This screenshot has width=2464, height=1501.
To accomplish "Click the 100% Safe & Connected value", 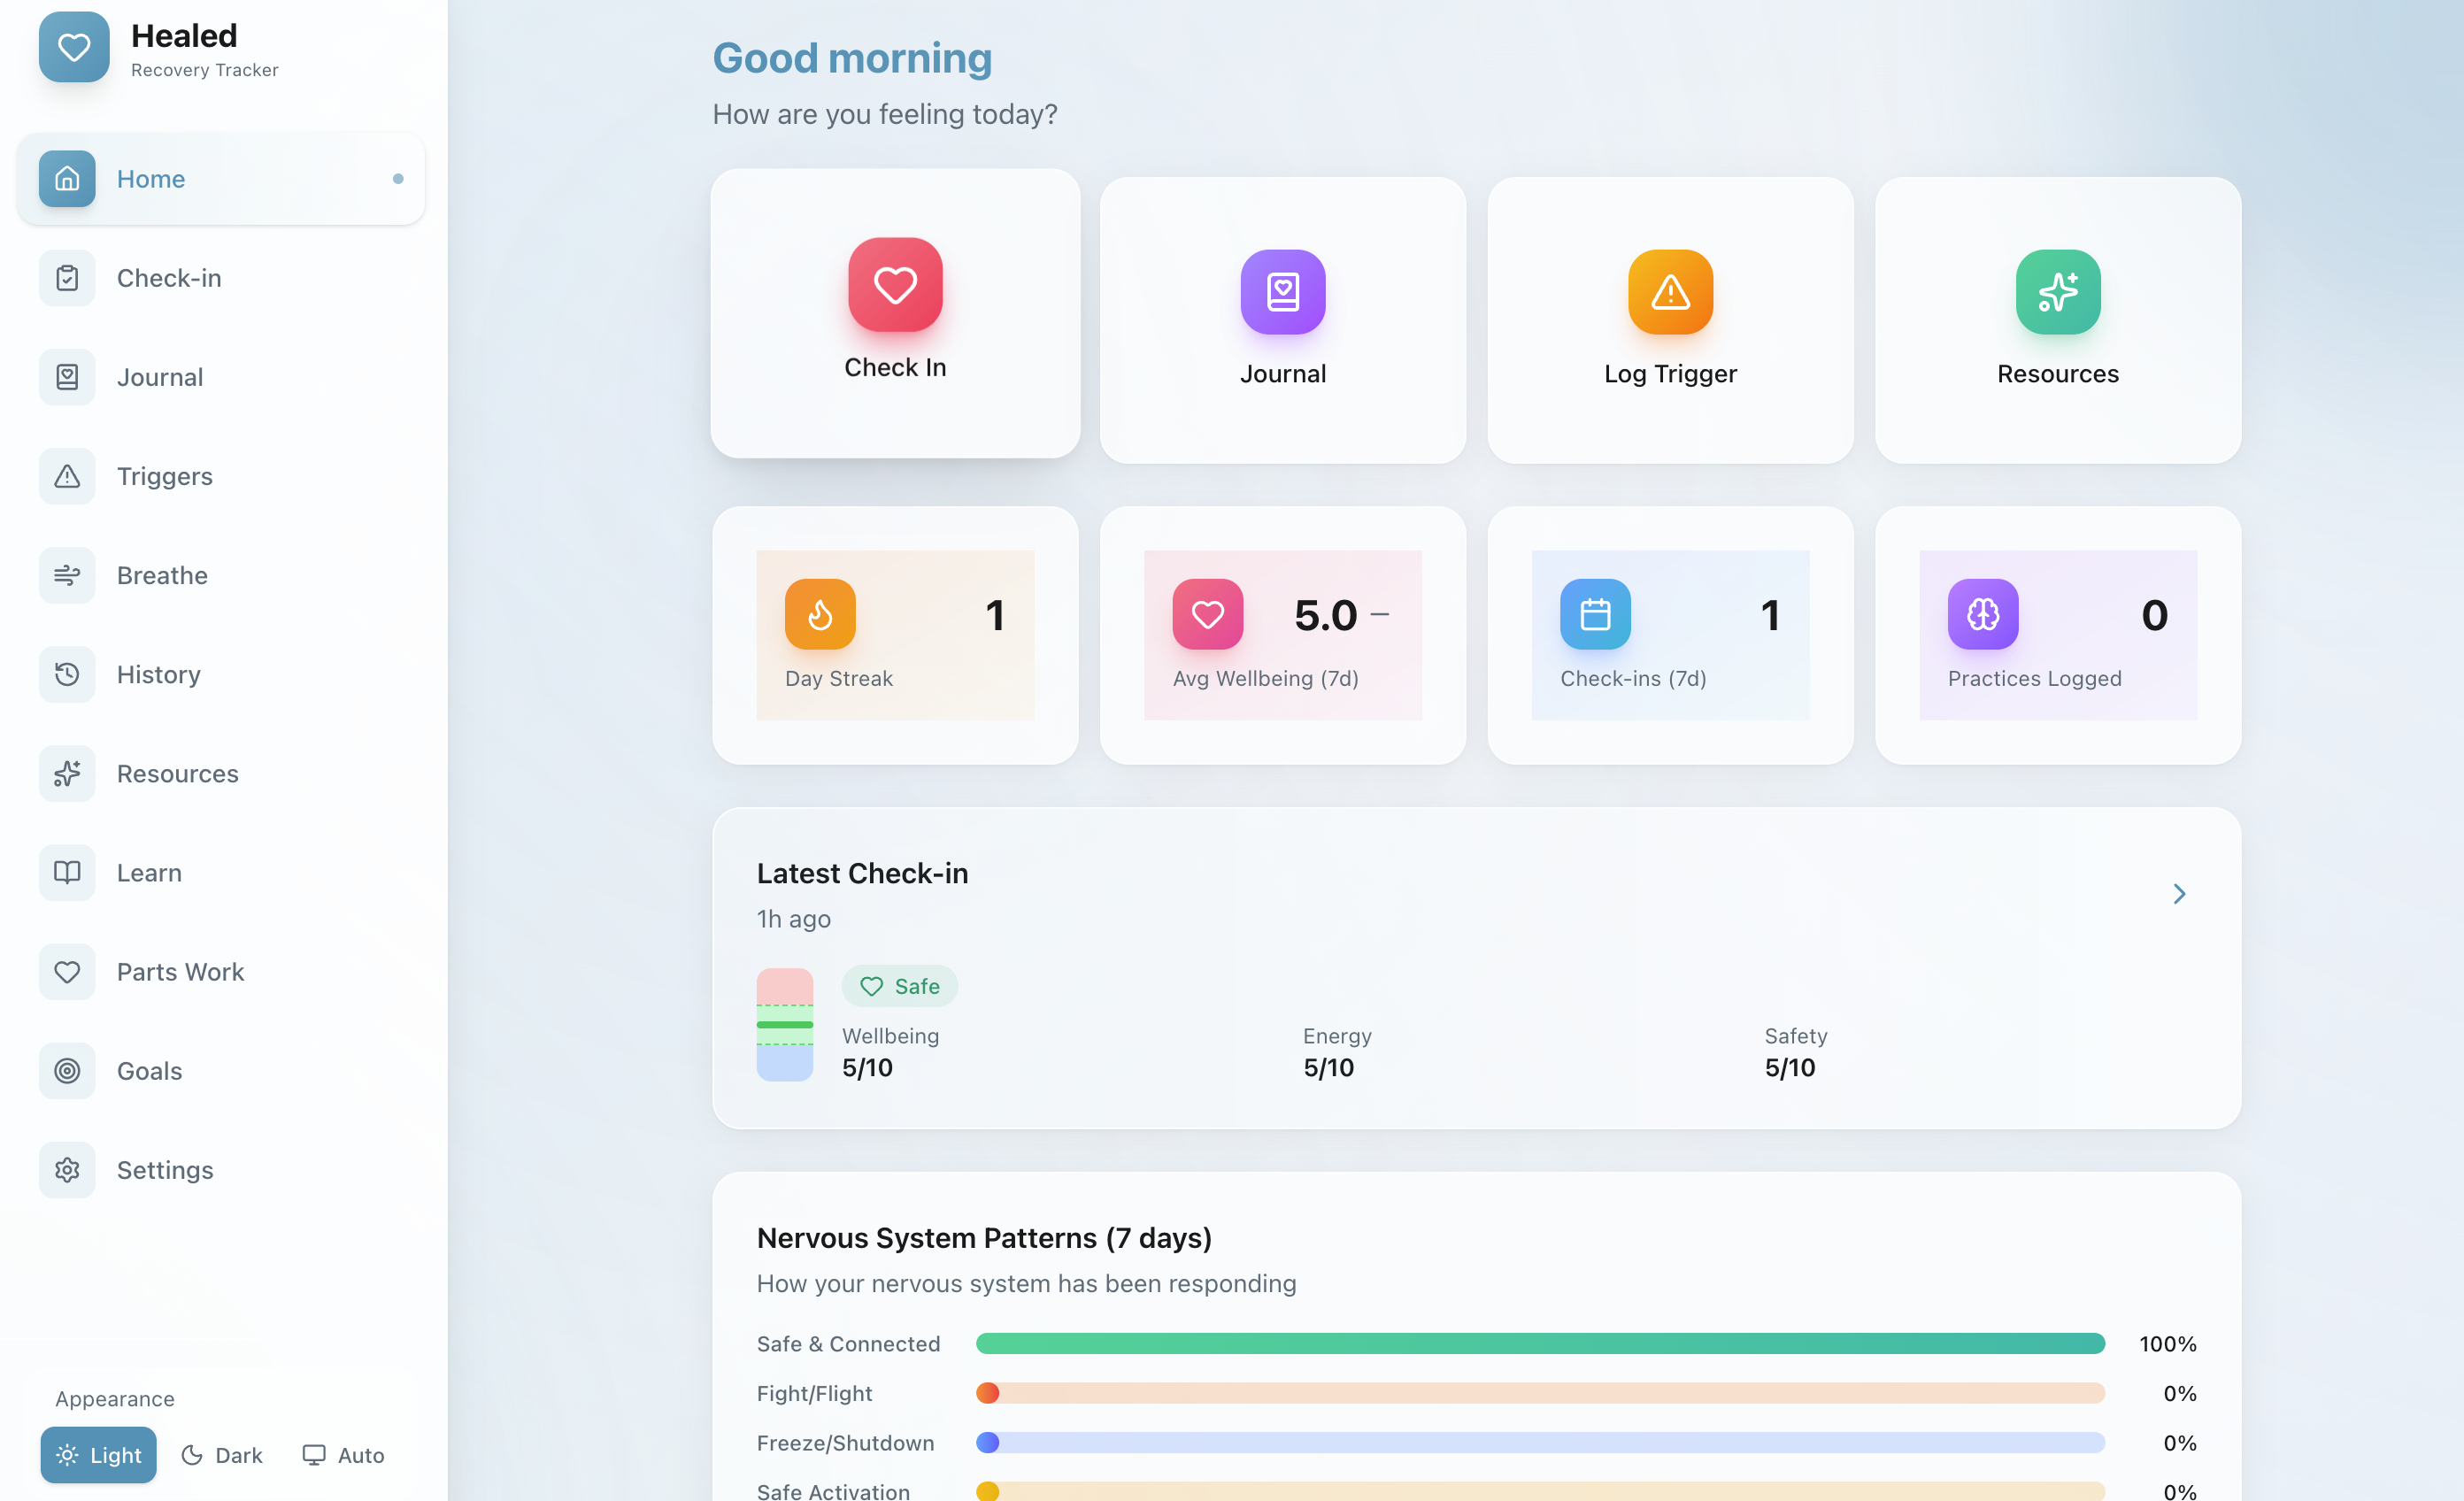I will coord(2167,1343).
